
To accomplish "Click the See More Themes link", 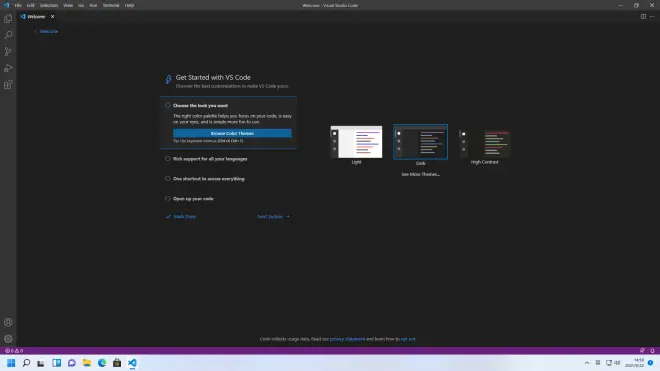I will point(420,174).
